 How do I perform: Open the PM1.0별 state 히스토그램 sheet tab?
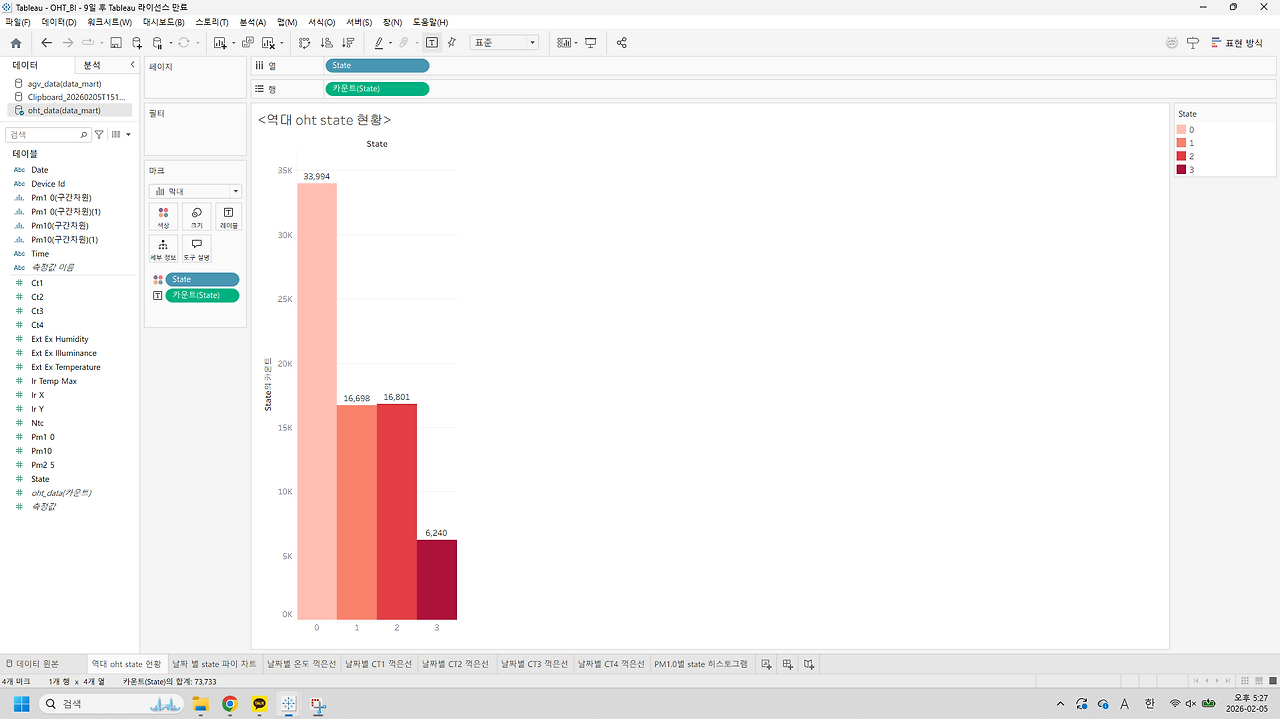coord(701,664)
